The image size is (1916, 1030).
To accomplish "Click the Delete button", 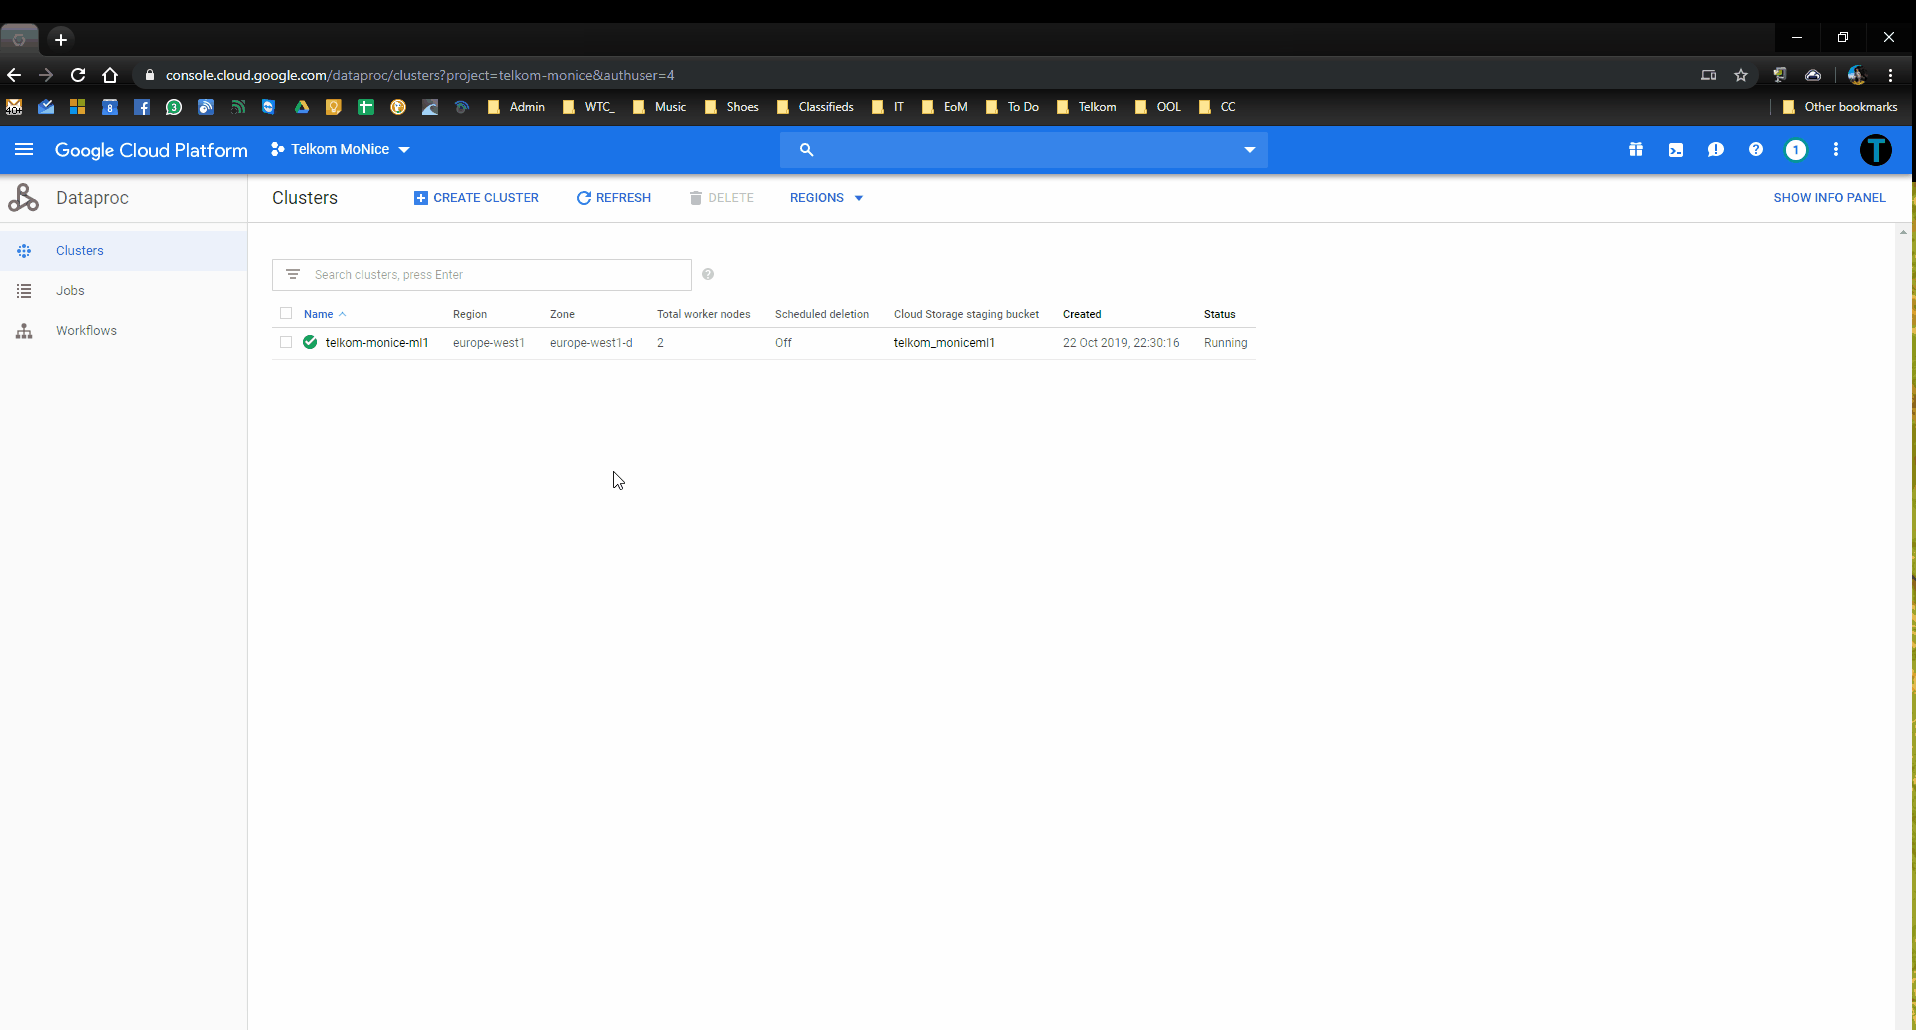I will pos(721,198).
